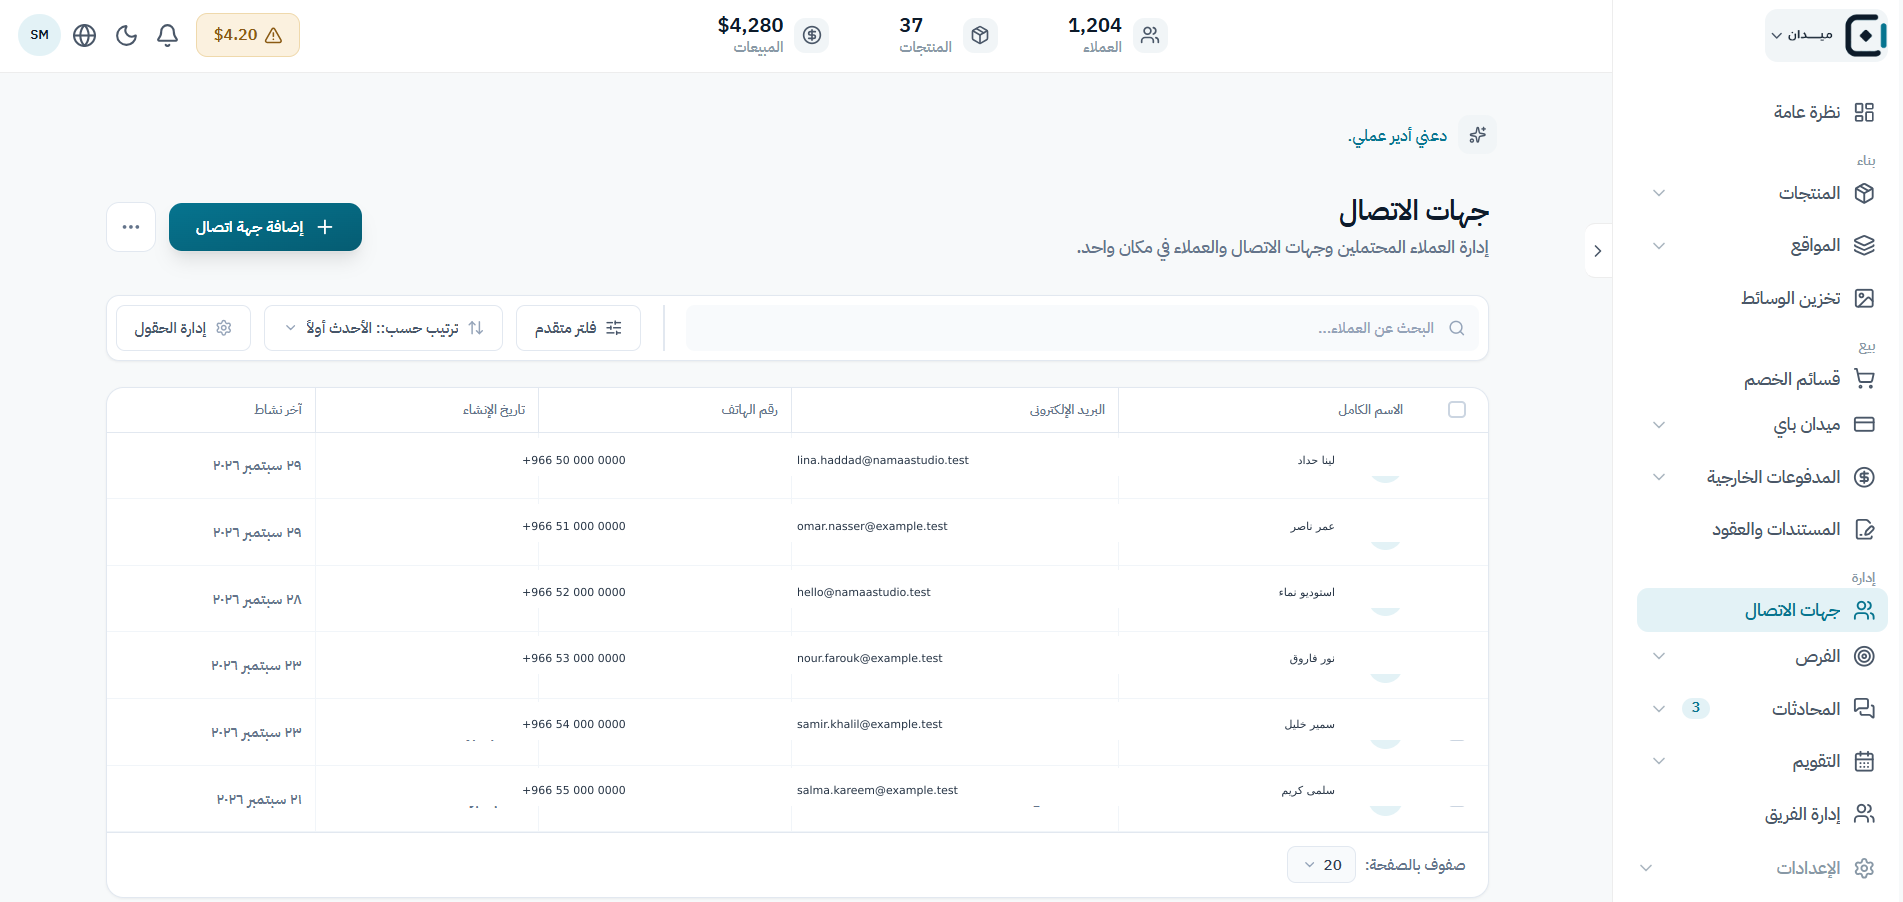Open تخزين الوسائط media storage
Viewport: 1903px width, 902px height.
[x=1808, y=298]
